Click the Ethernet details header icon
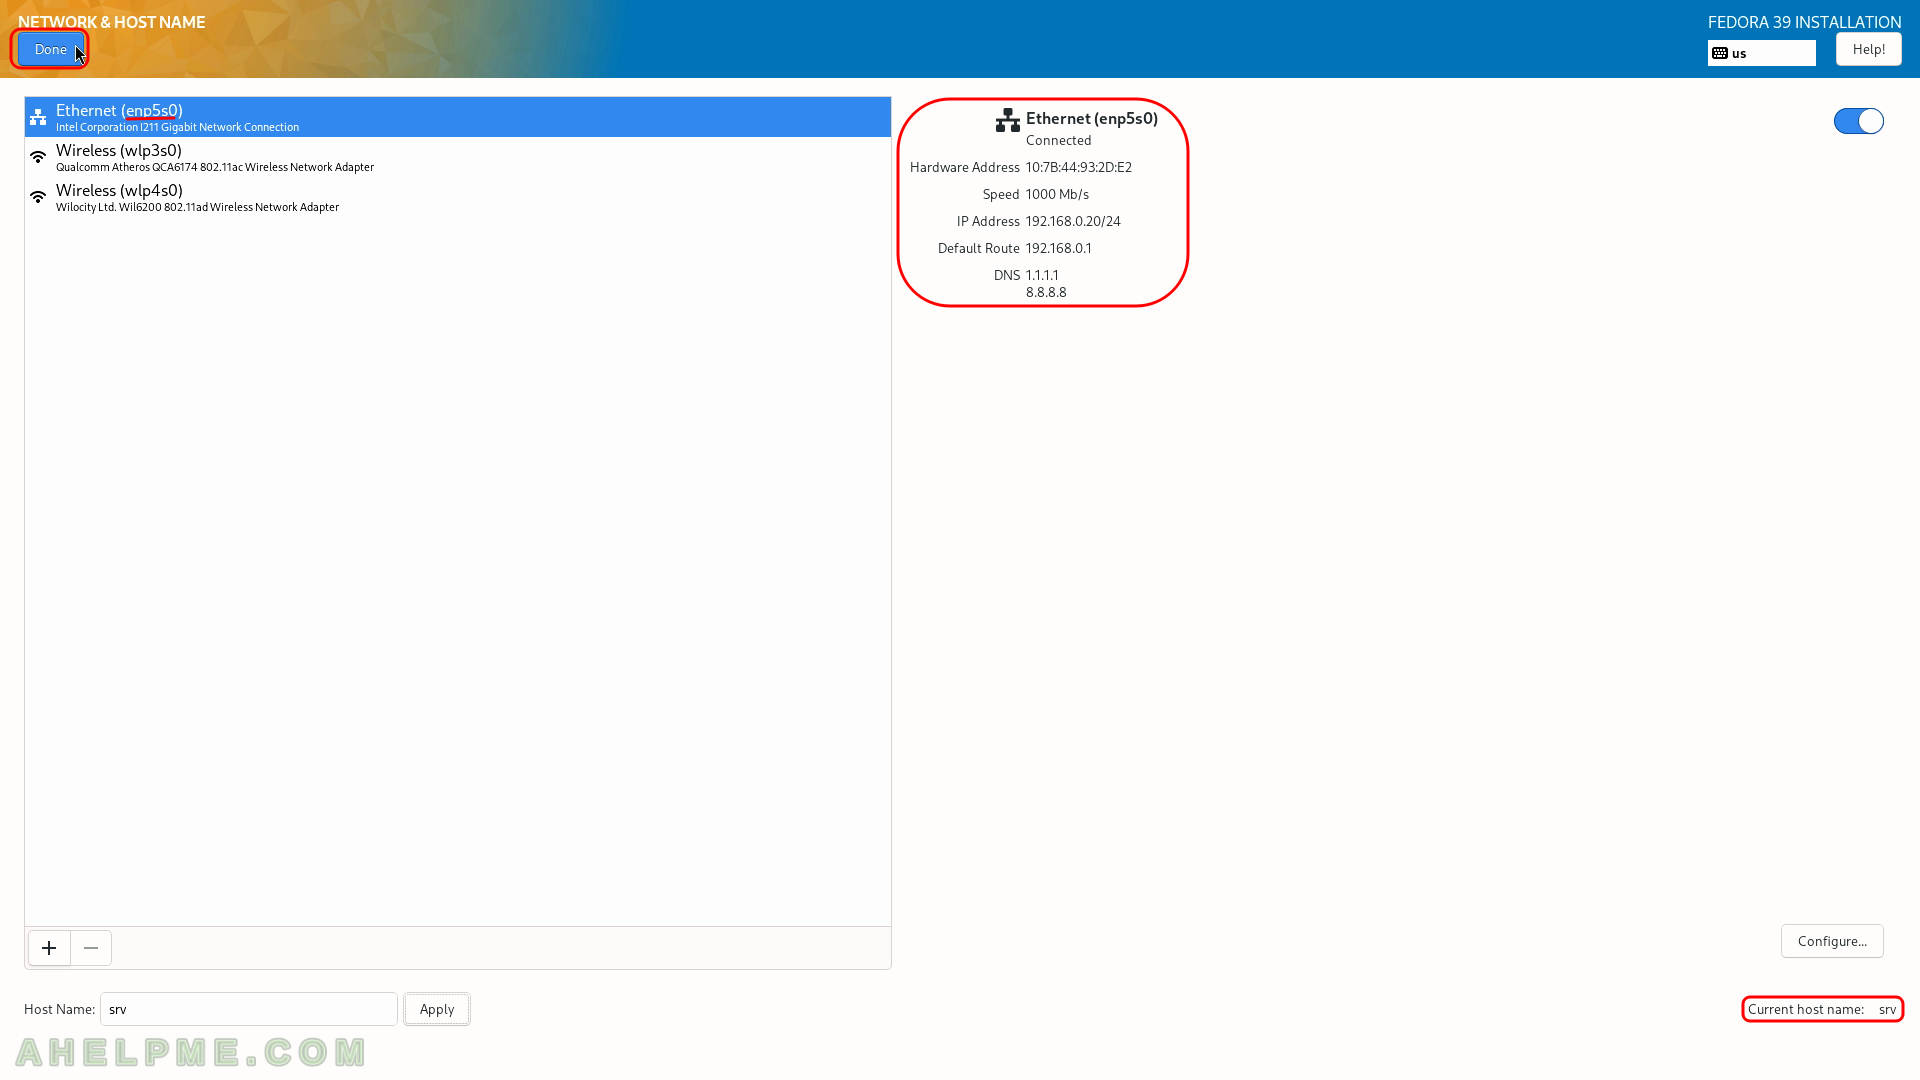1920x1080 pixels. point(1007,120)
